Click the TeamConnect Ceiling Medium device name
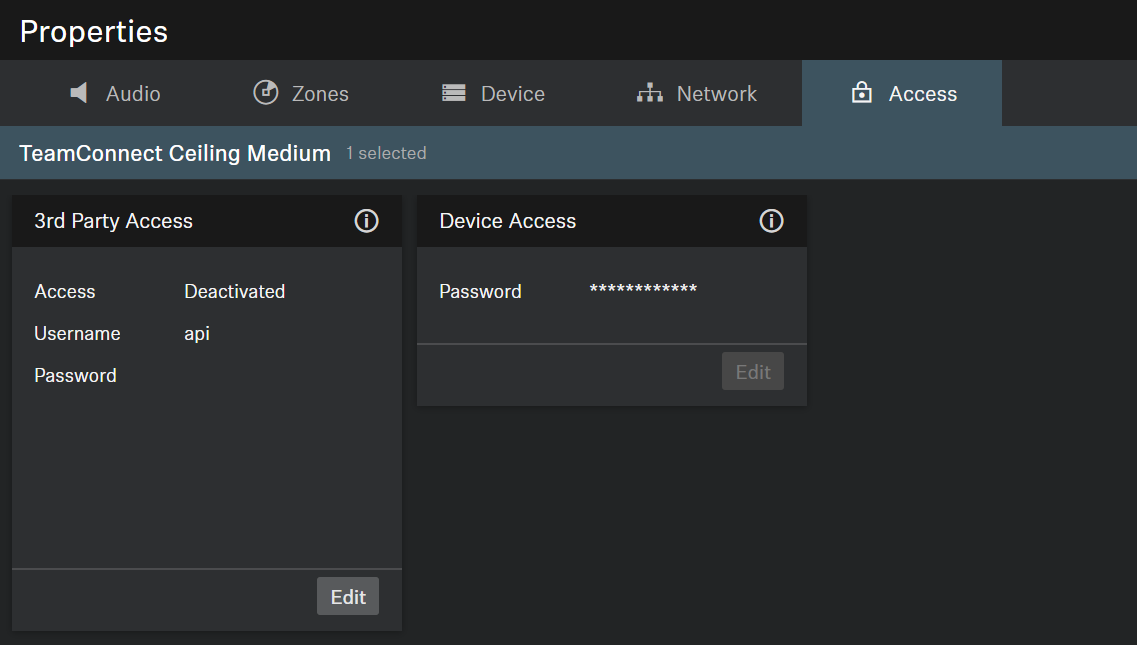The image size is (1137, 645). (175, 153)
